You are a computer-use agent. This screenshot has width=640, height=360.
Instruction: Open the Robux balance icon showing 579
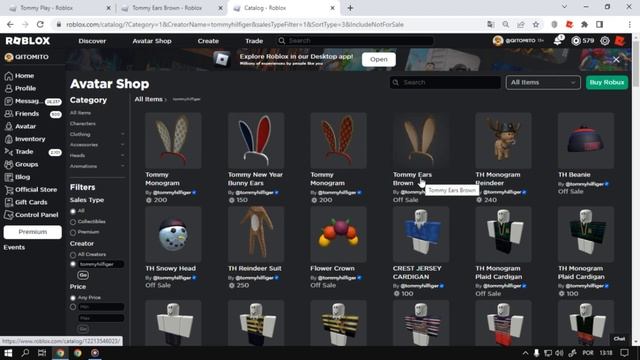point(576,41)
